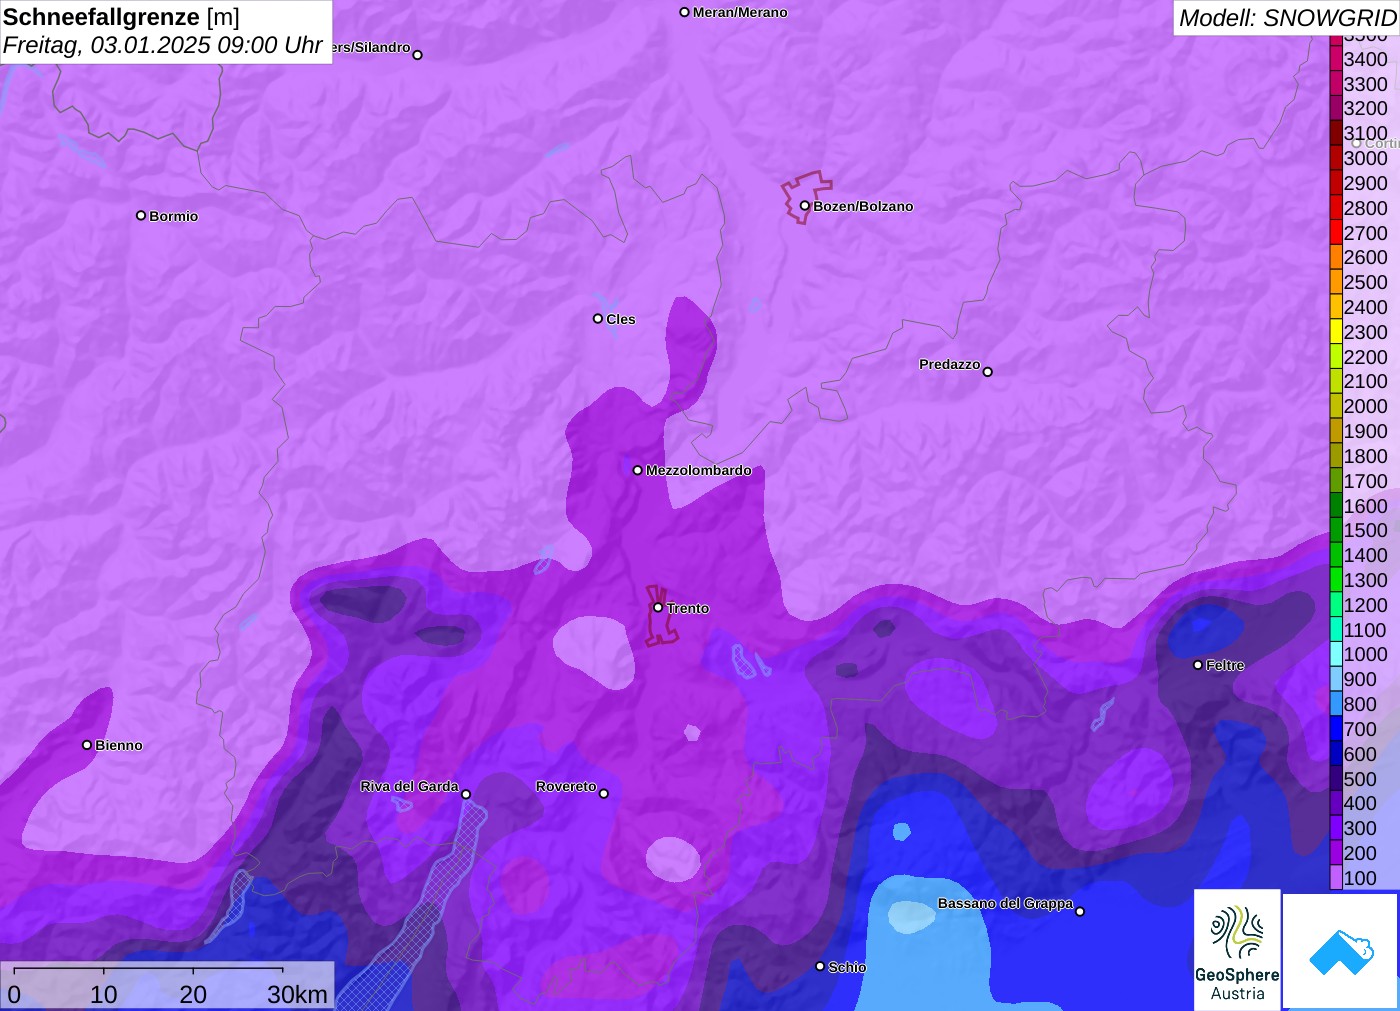Click the Meran/Merano marker dot
This screenshot has width=1400, height=1011.
(684, 12)
